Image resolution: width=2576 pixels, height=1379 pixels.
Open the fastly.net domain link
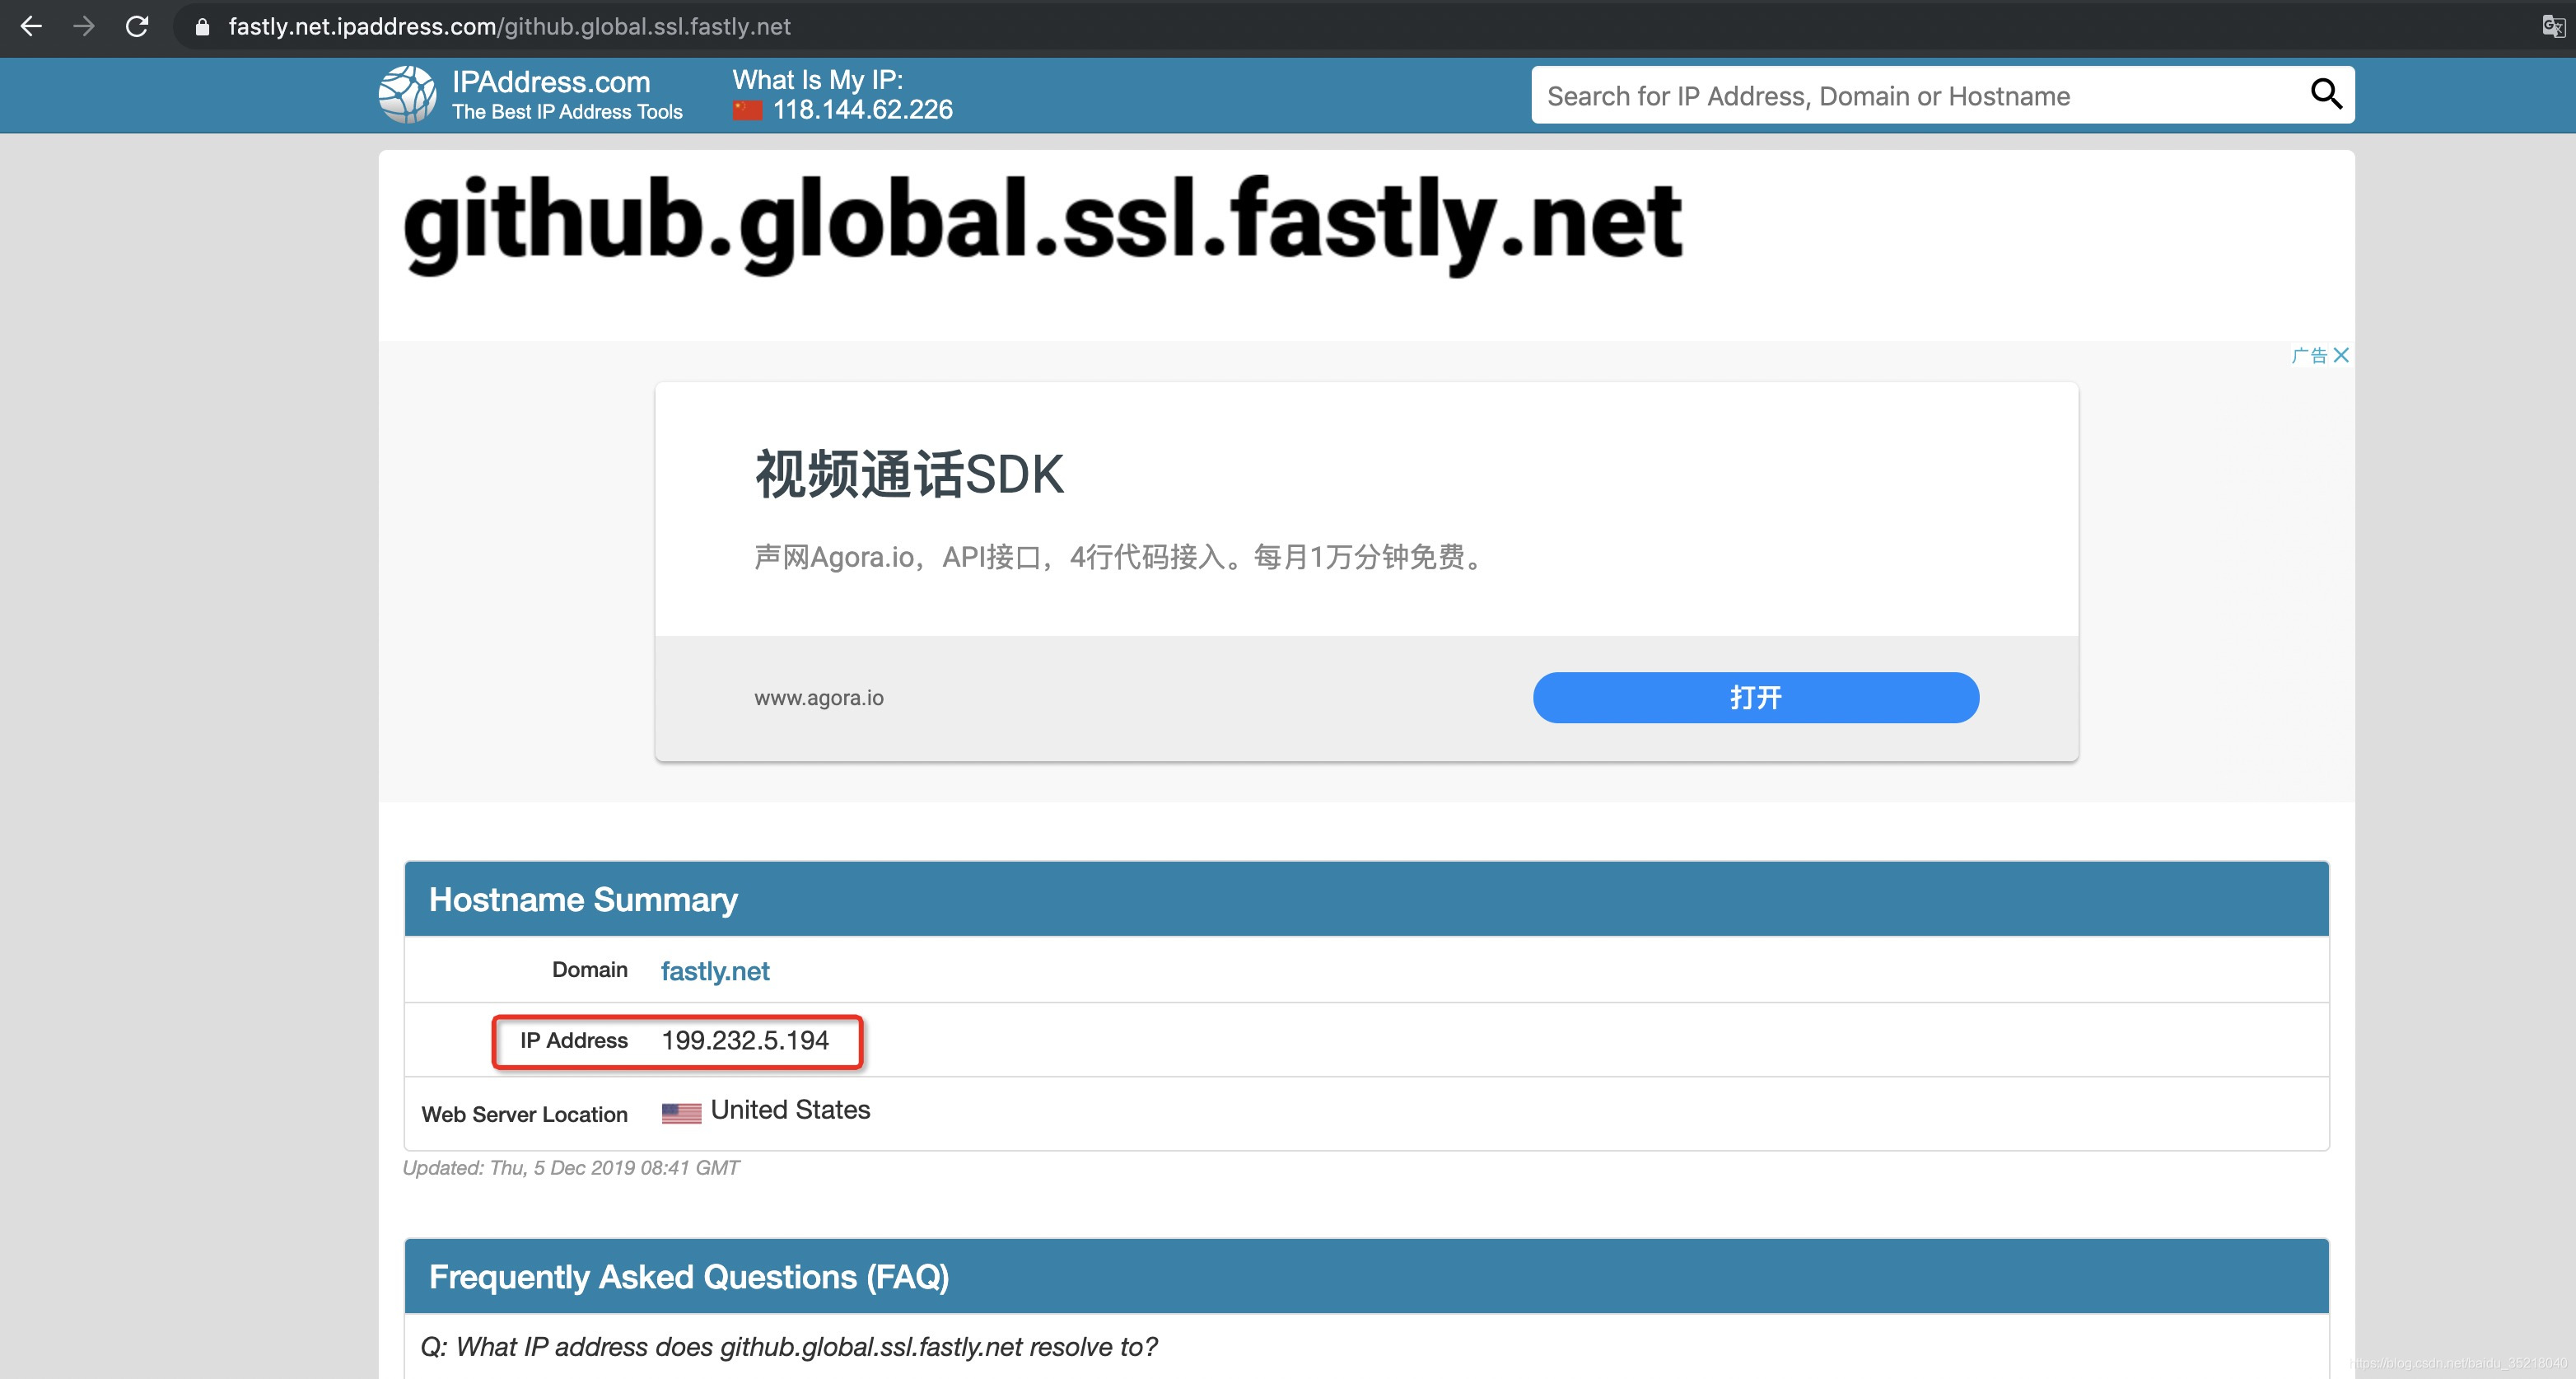714,970
